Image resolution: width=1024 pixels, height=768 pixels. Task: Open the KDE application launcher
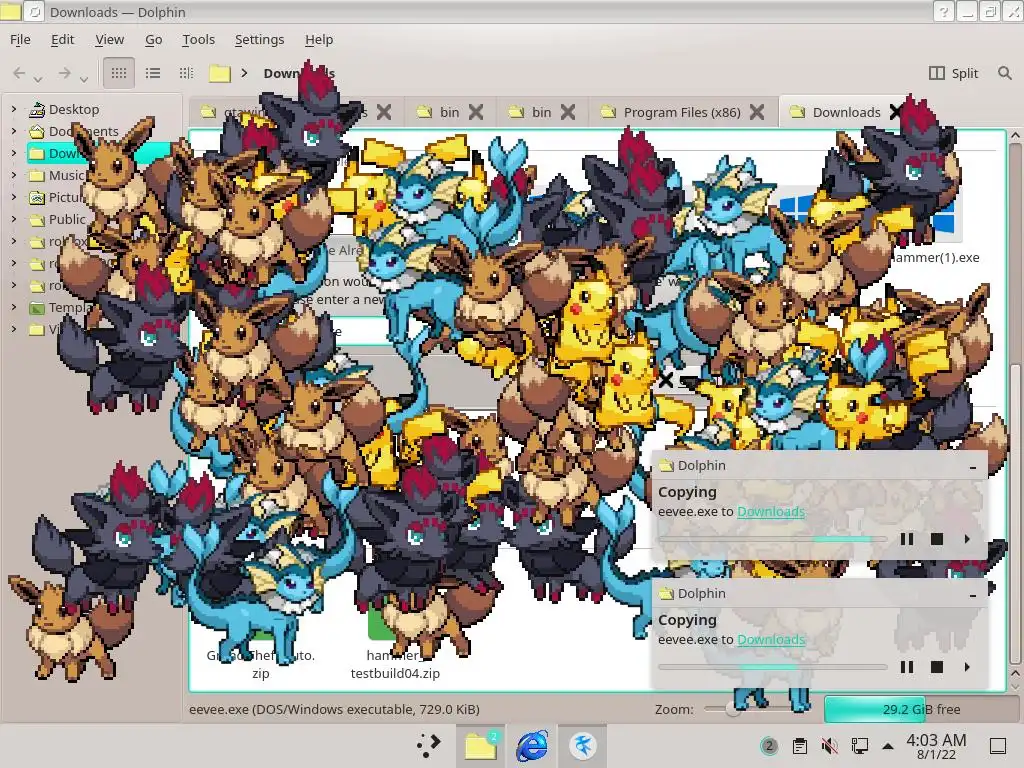(428, 745)
